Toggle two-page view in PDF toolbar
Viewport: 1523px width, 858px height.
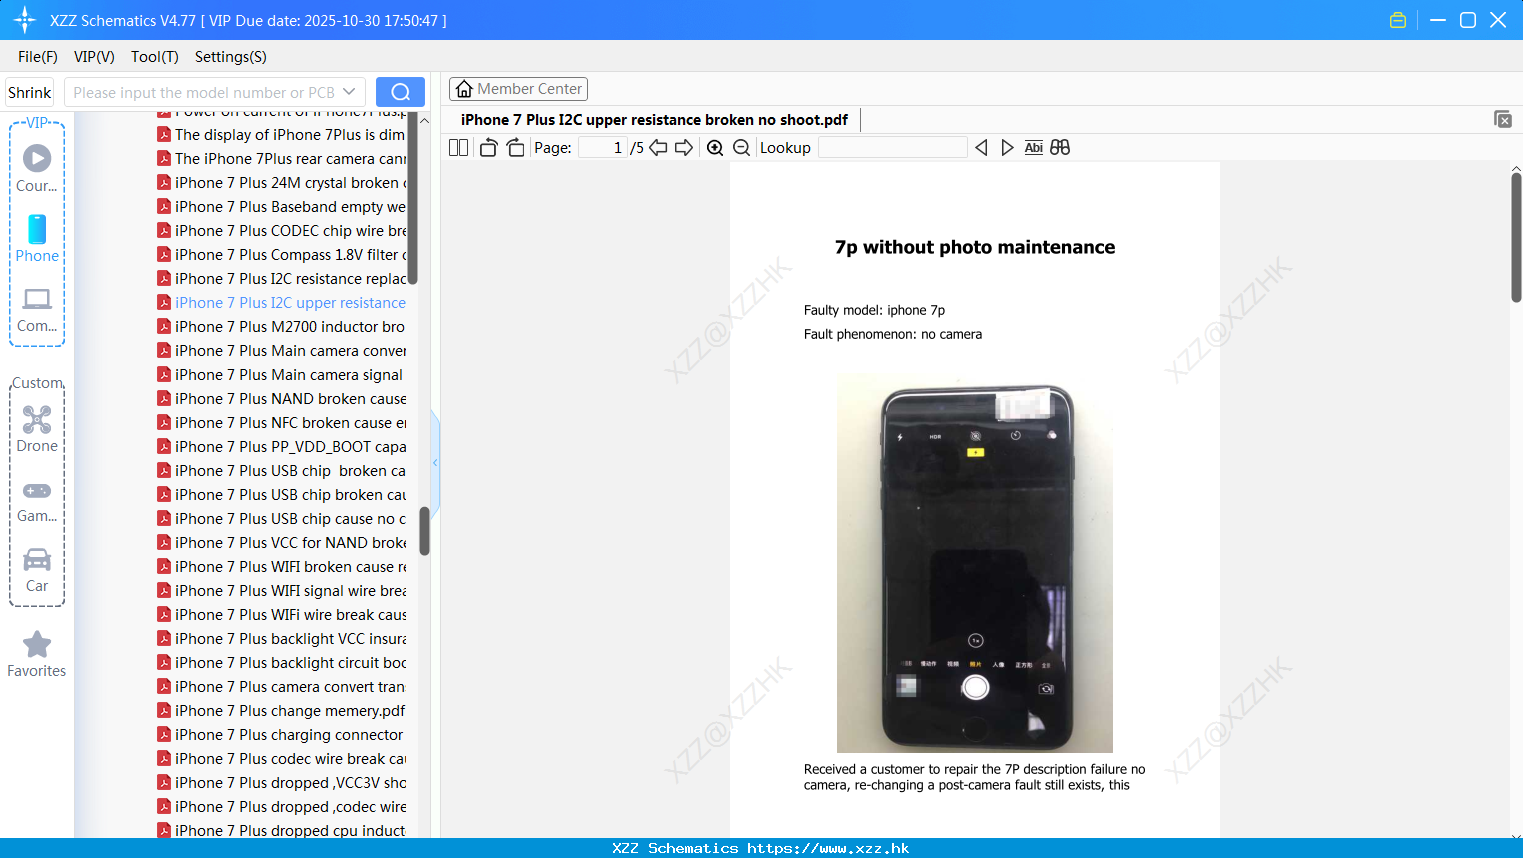pos(458,148)
